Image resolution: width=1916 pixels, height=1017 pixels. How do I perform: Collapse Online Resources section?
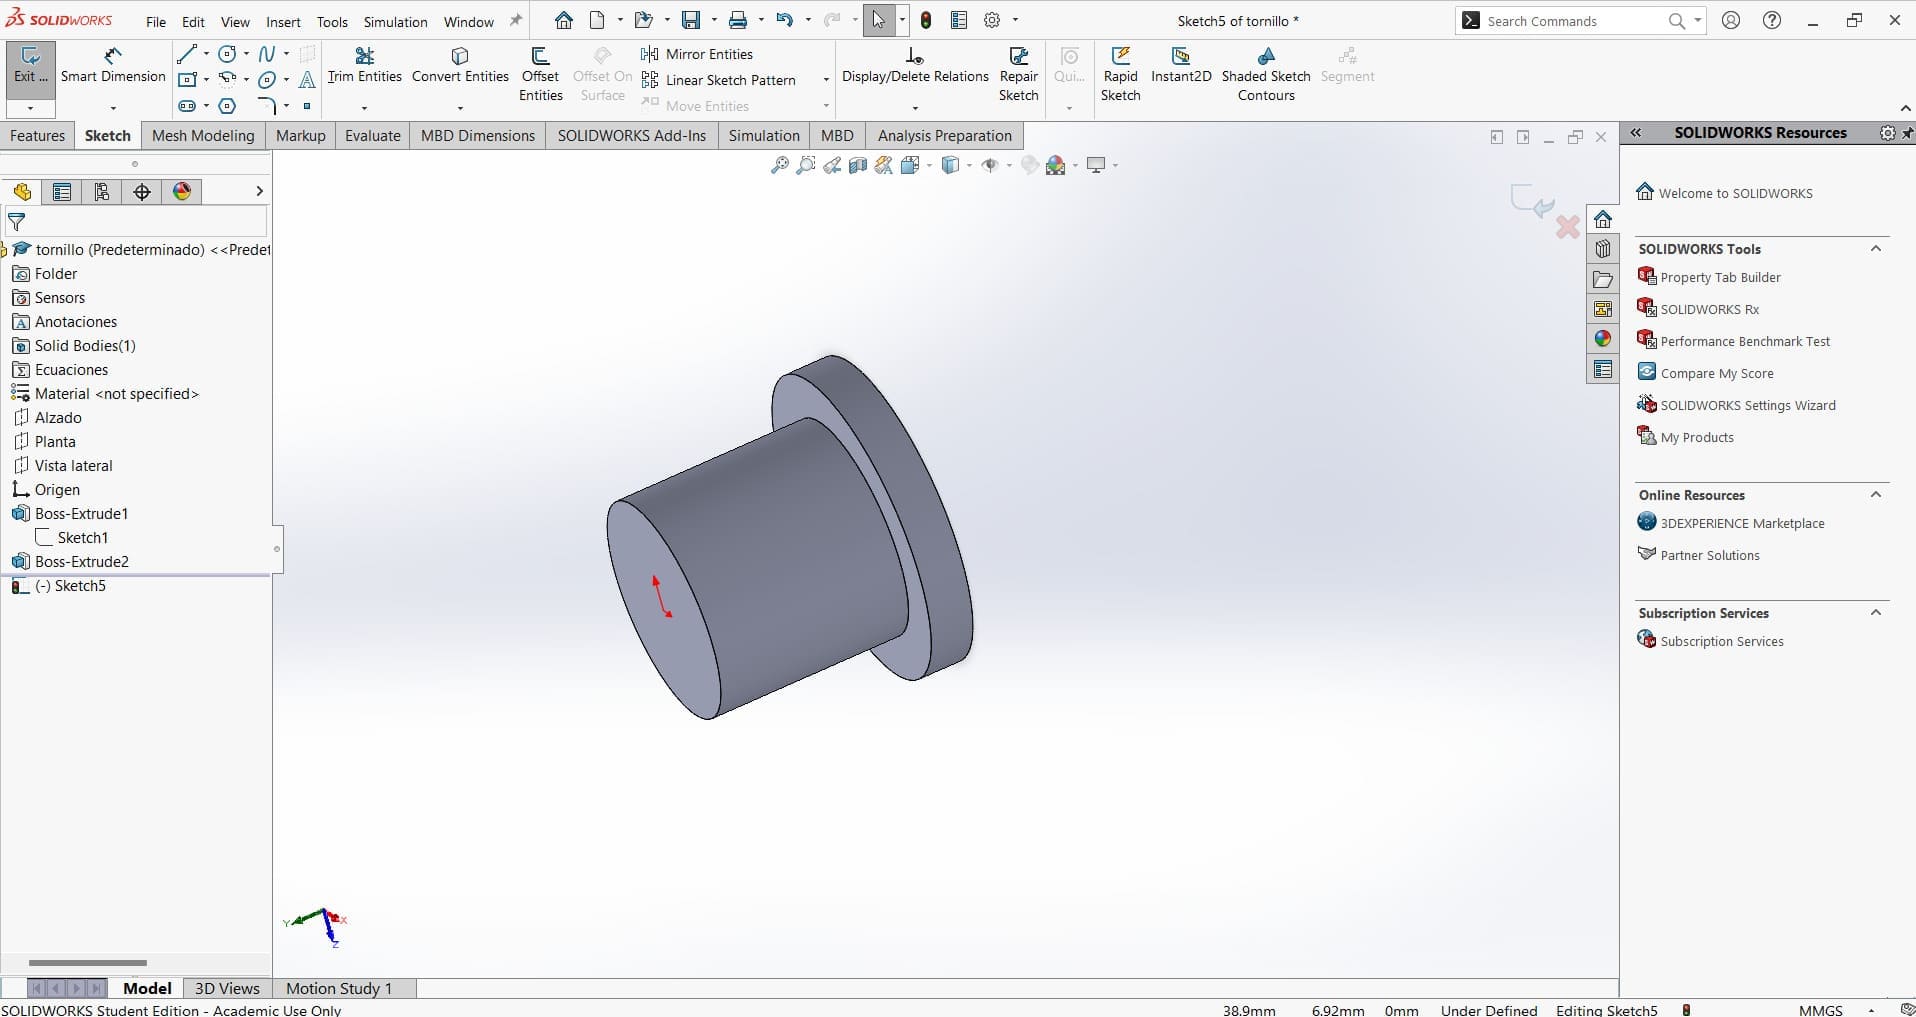tap(1876, 495)
